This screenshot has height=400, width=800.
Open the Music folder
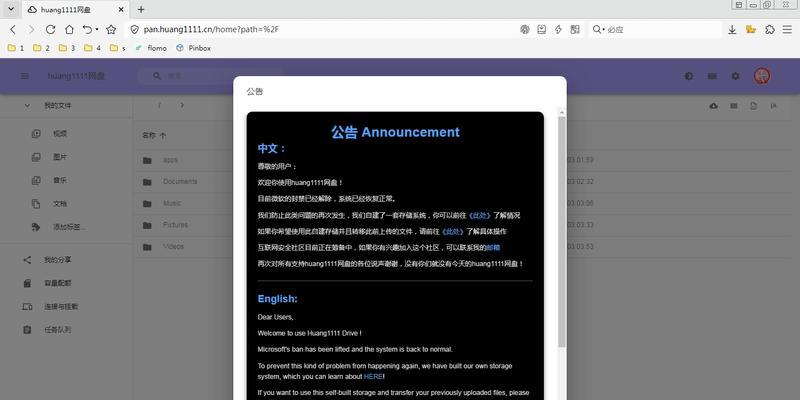pos(172,203)
